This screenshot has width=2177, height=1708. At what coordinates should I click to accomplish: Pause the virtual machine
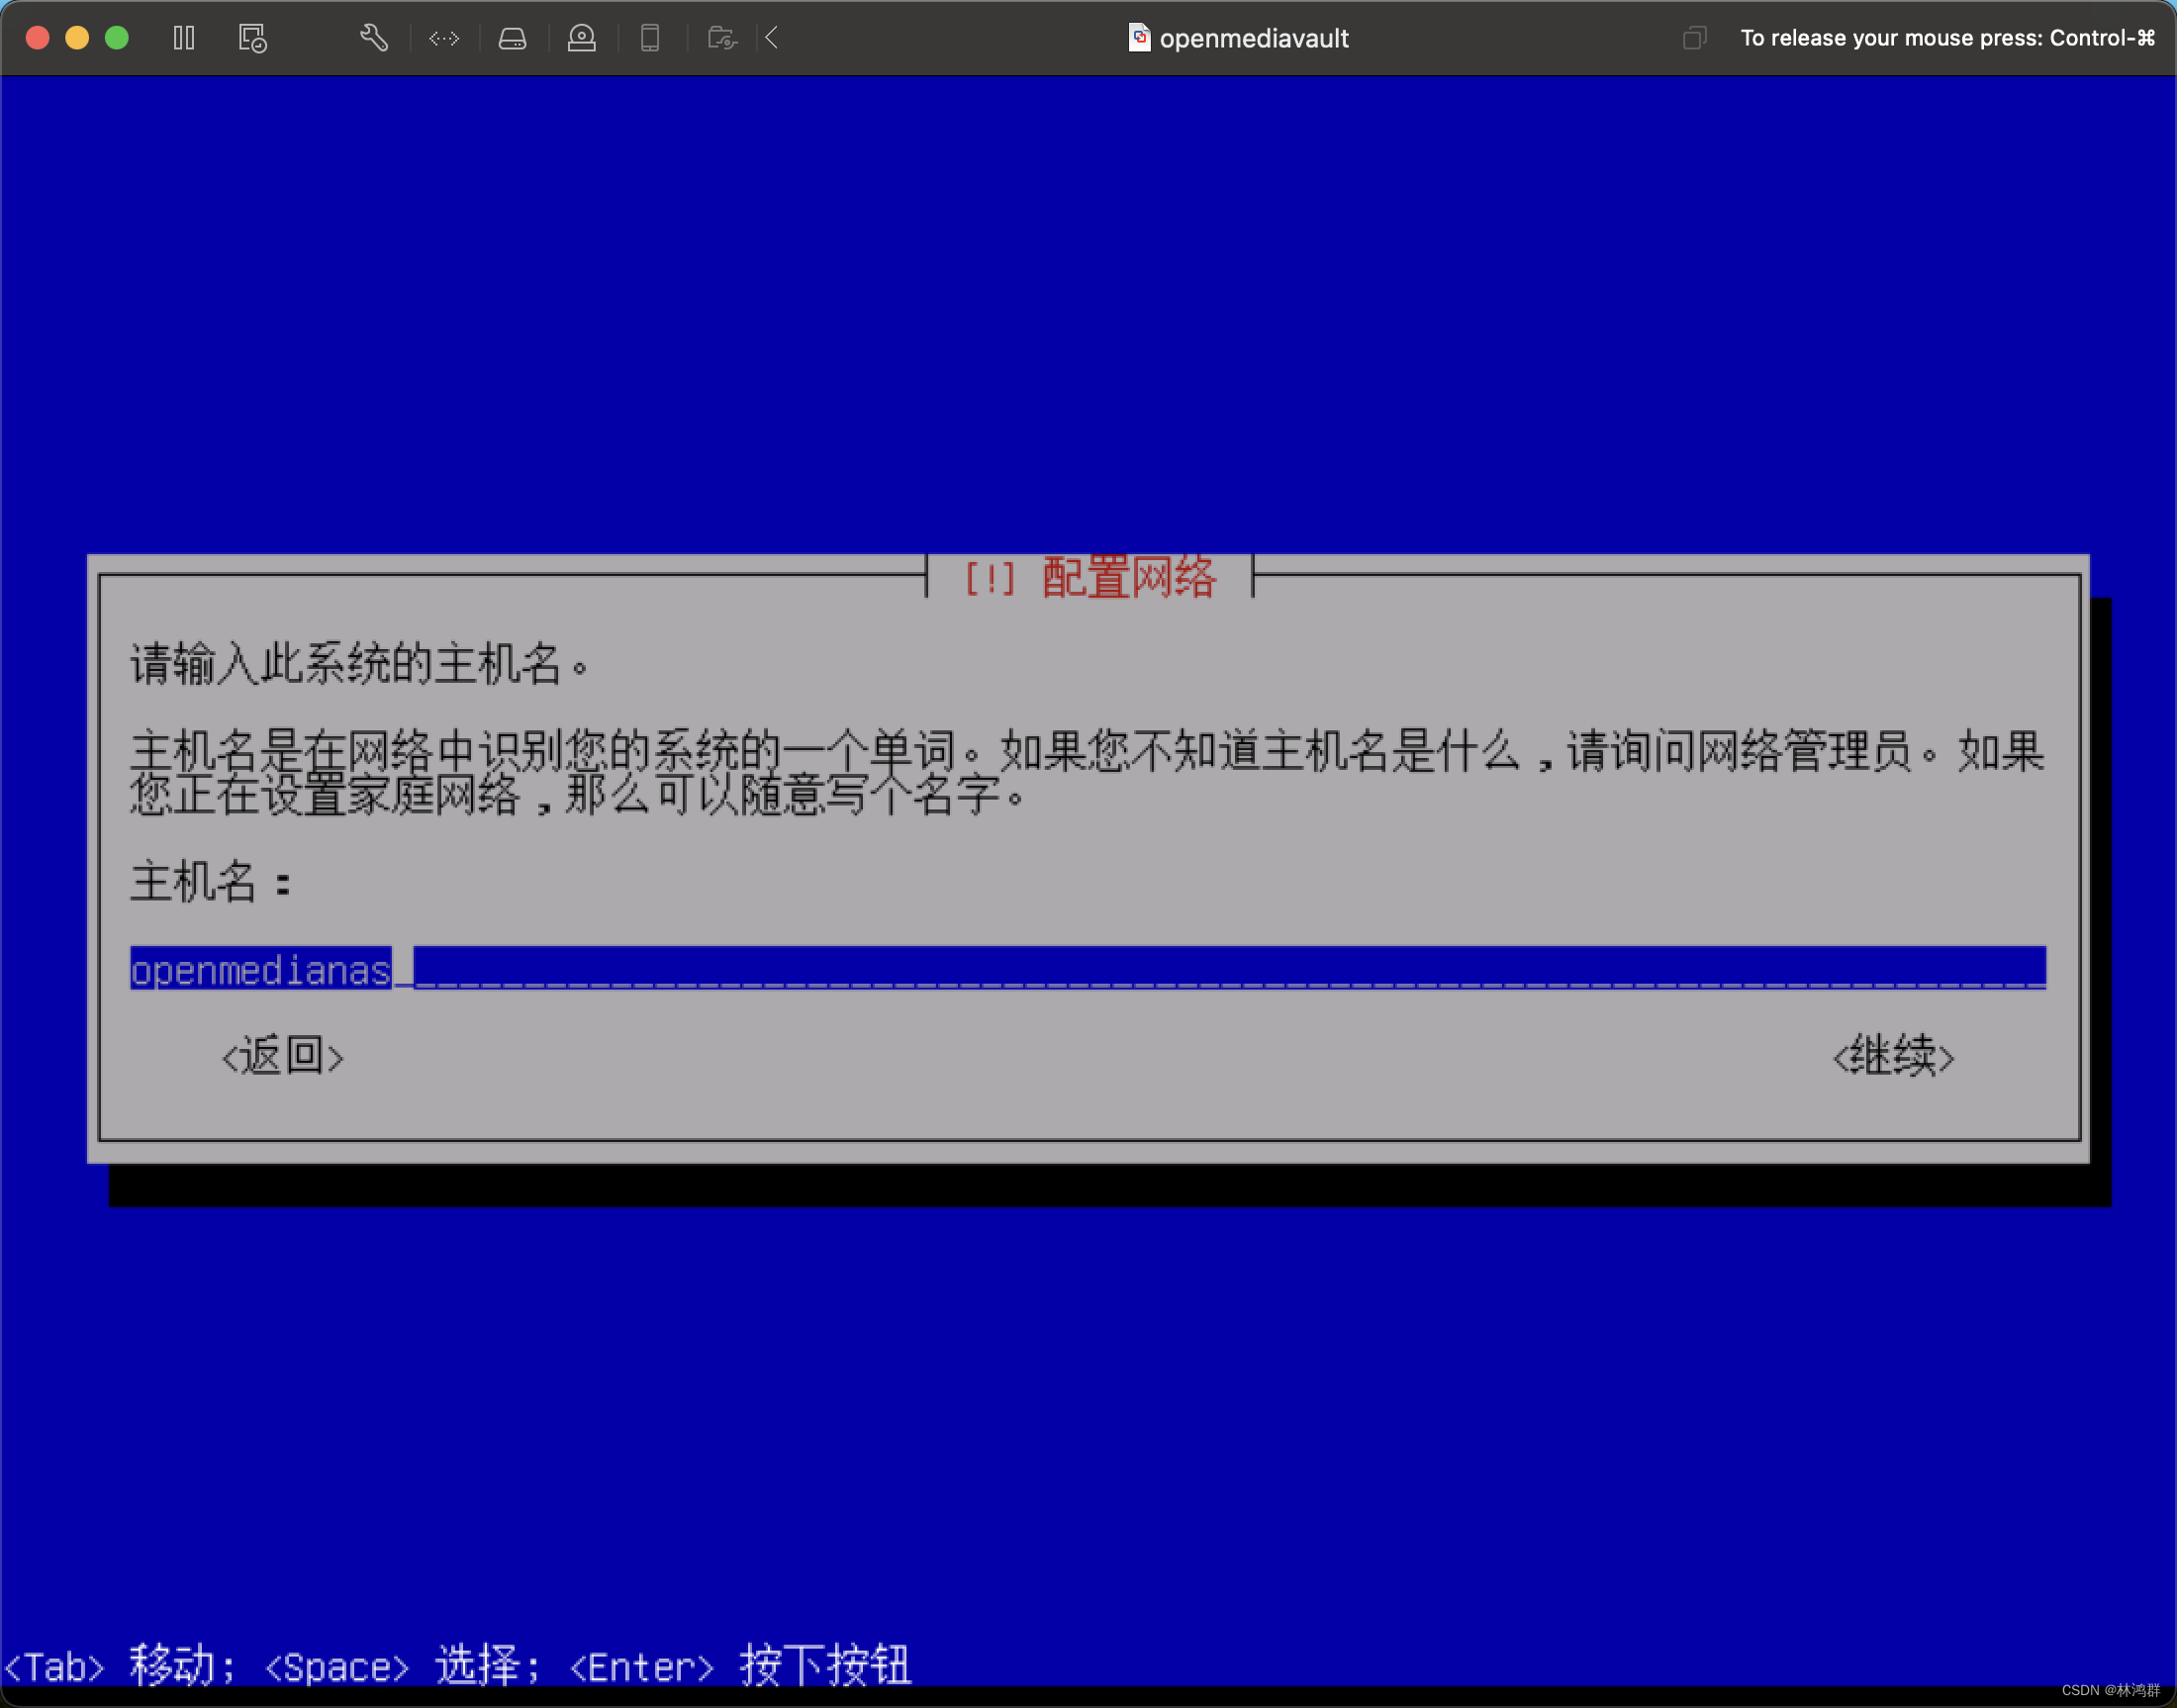click(184, 38)
